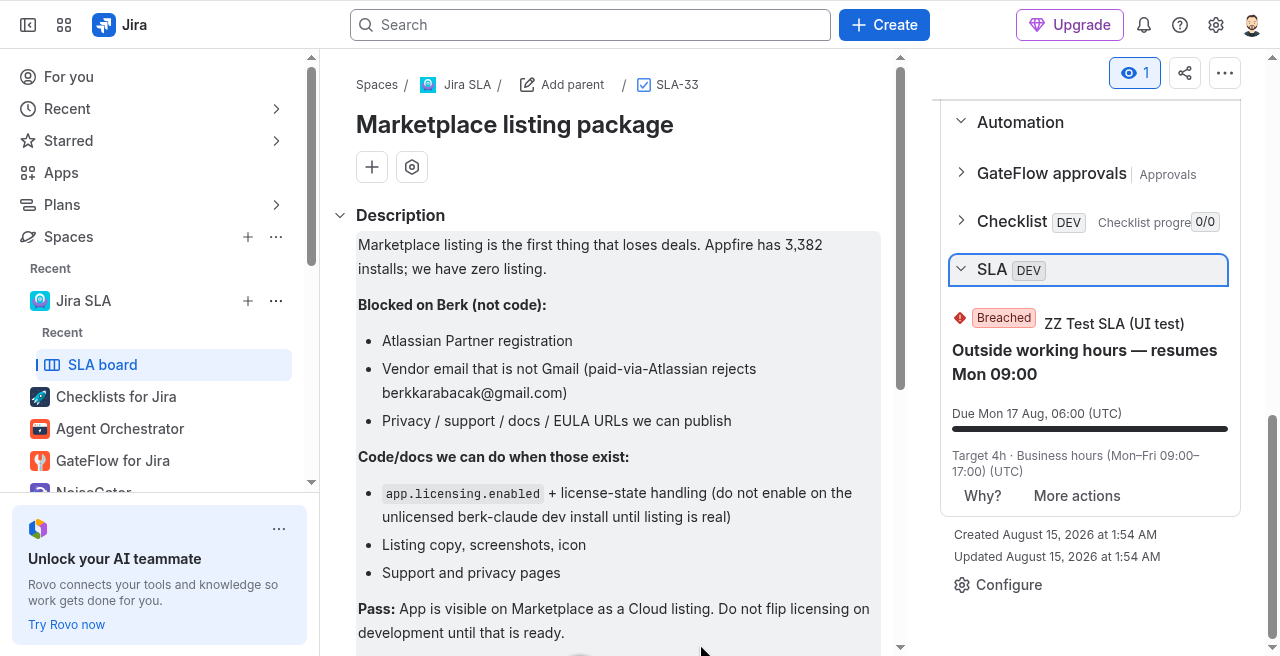Open the help question mark icon
This screenshot has height=656, width=1280.
(1180, 25)
